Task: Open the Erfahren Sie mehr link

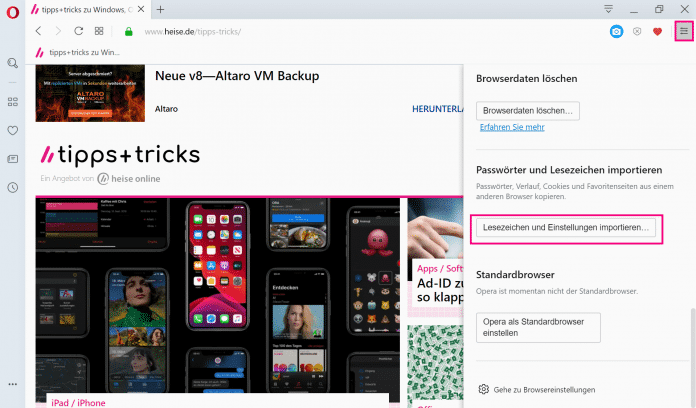Action: [x=511, y=128]
